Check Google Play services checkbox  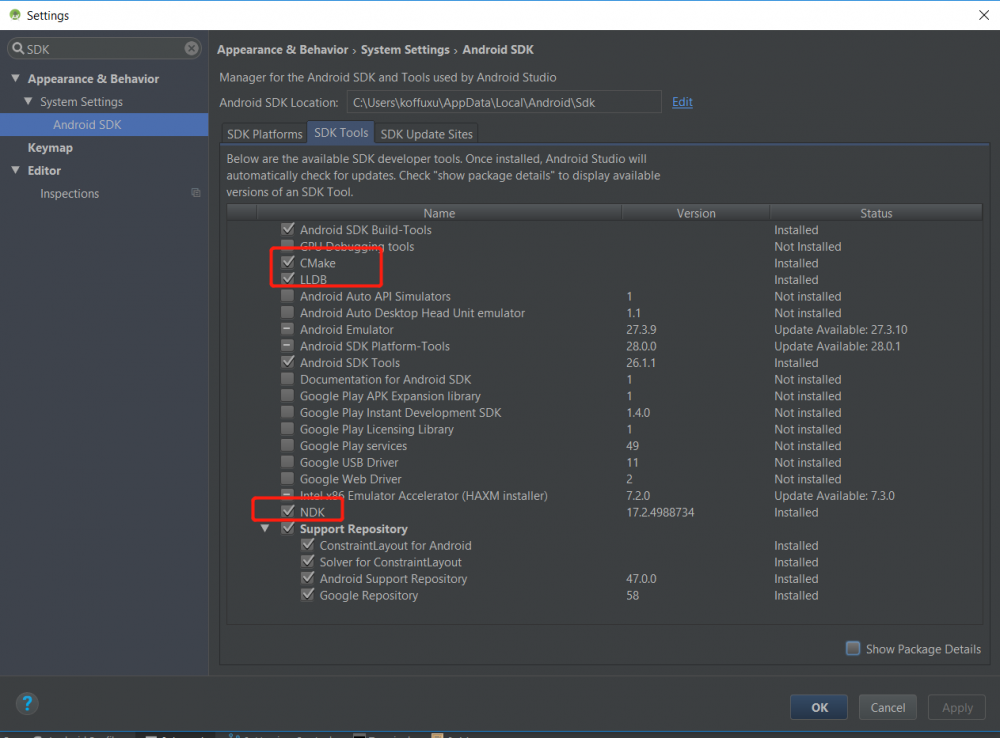click(288, 445)
